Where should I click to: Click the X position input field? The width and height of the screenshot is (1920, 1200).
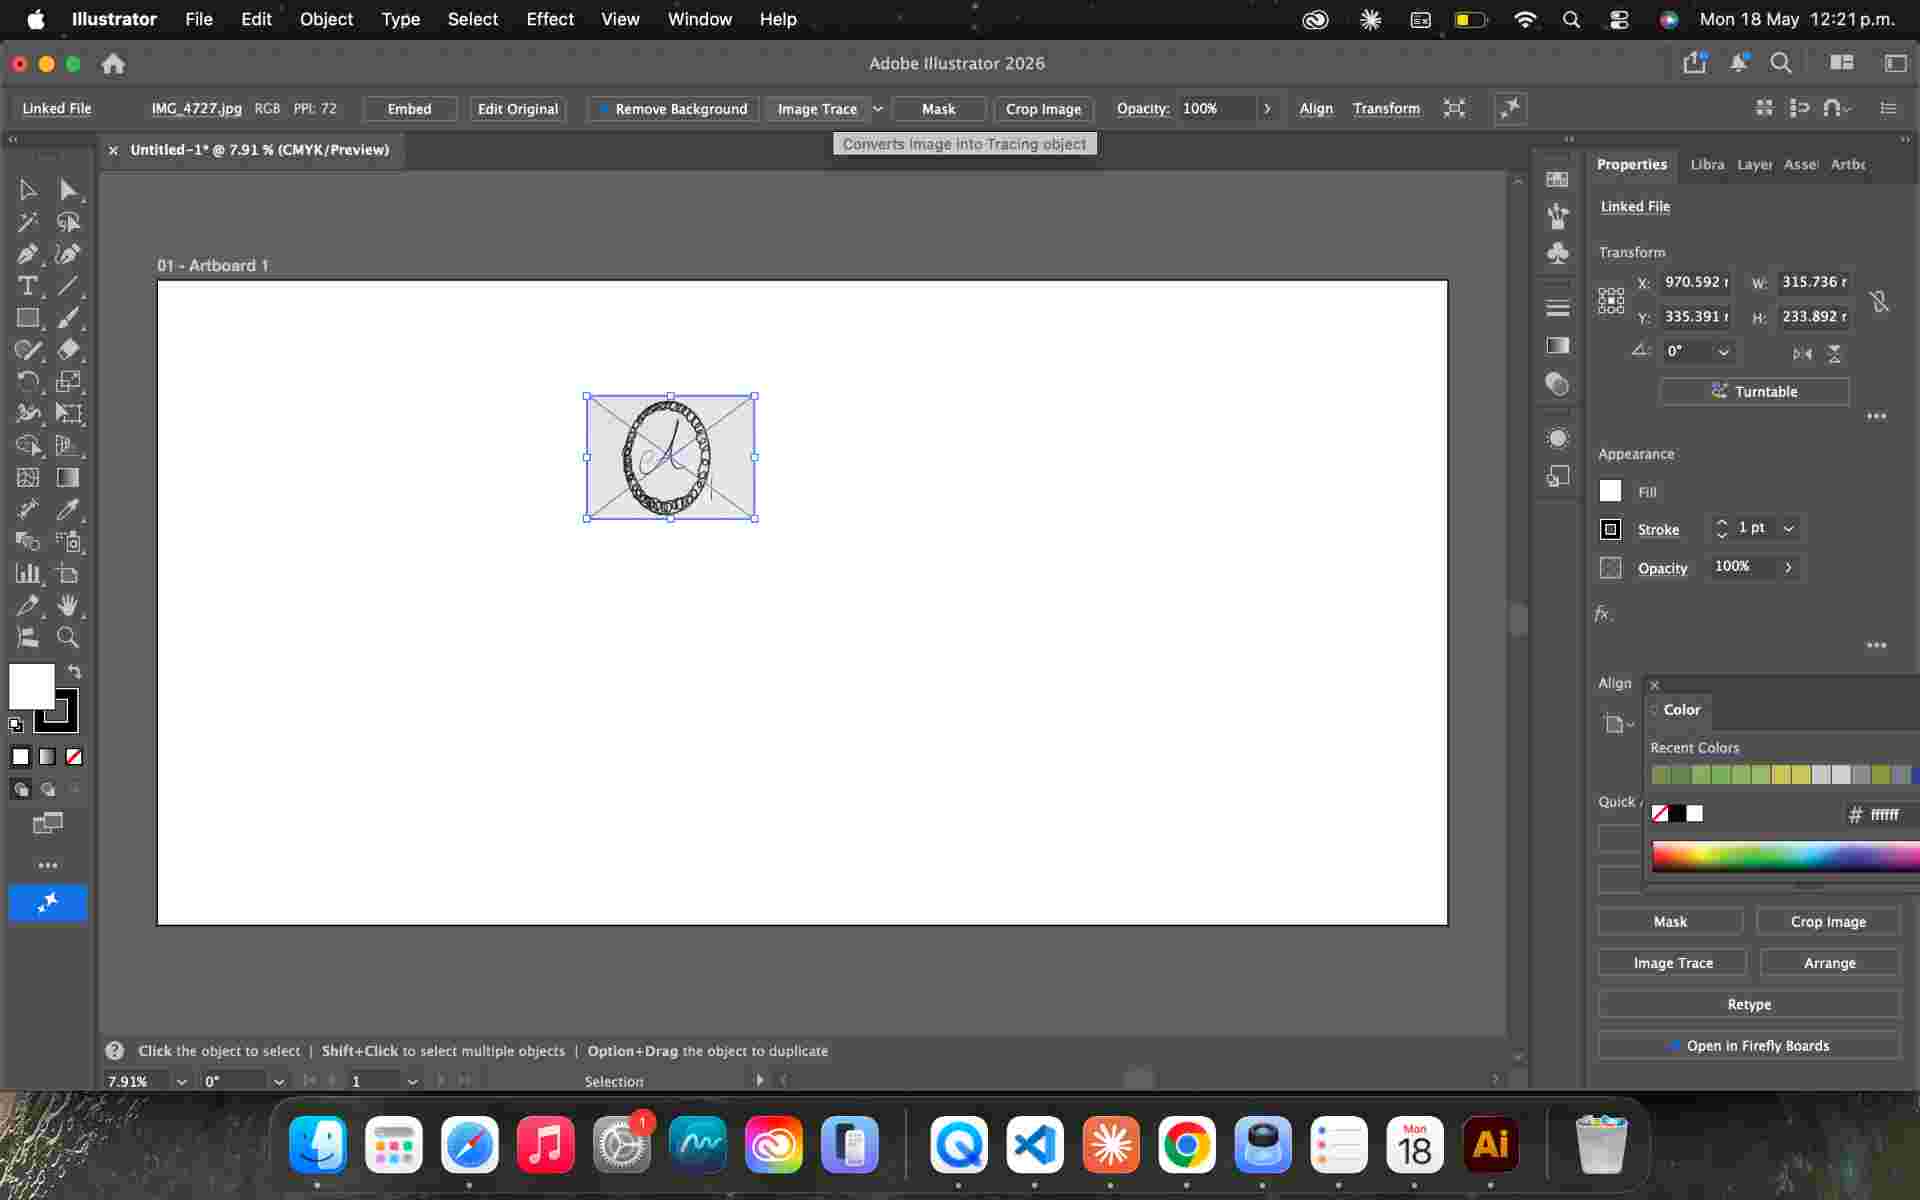point(1696,282)
